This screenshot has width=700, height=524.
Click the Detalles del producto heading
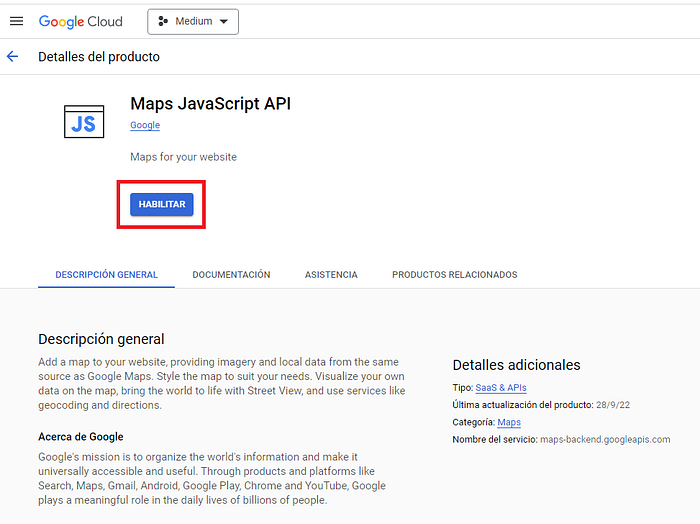coord(99,57)
